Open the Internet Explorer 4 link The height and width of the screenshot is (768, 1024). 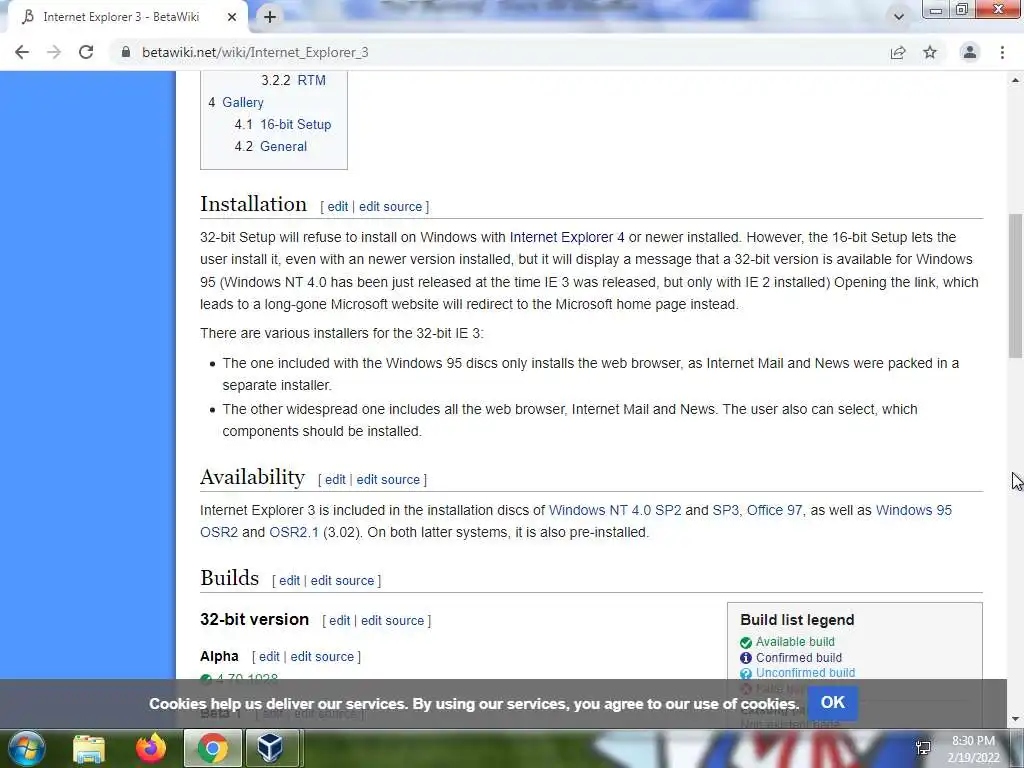[x=567, y=237]
